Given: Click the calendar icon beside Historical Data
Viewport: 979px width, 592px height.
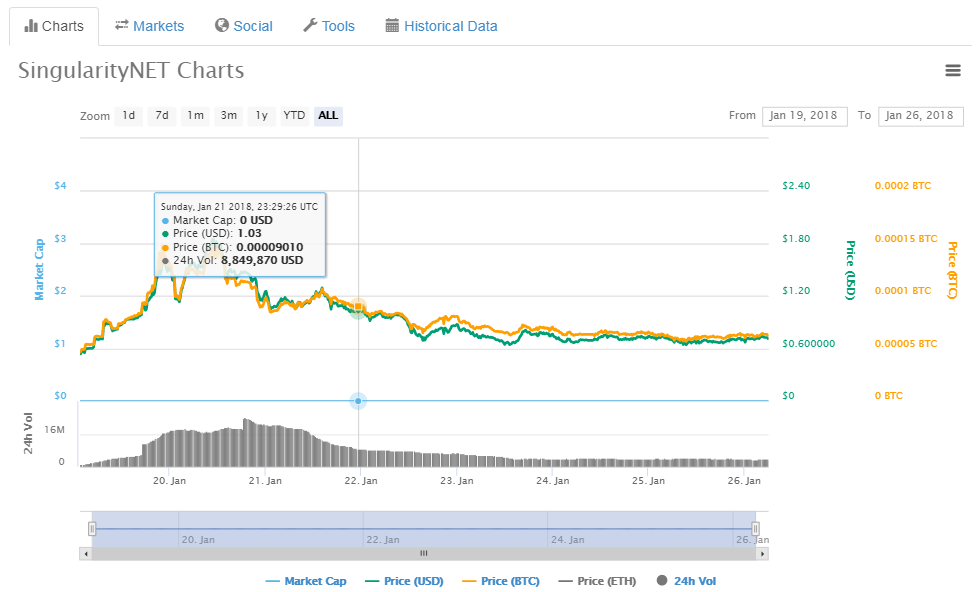Looking at the screenshot, I should click(x=392, y=26).
